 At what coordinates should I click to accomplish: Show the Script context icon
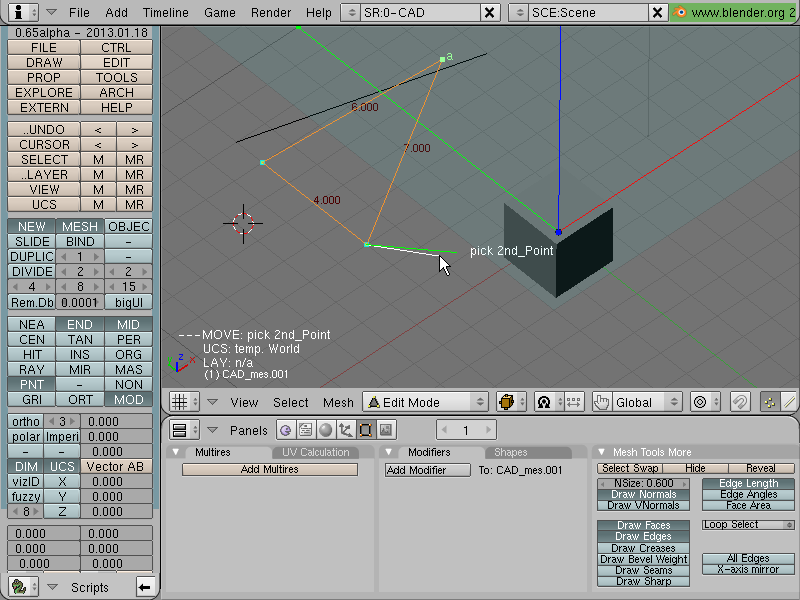(x=306, y=430)
